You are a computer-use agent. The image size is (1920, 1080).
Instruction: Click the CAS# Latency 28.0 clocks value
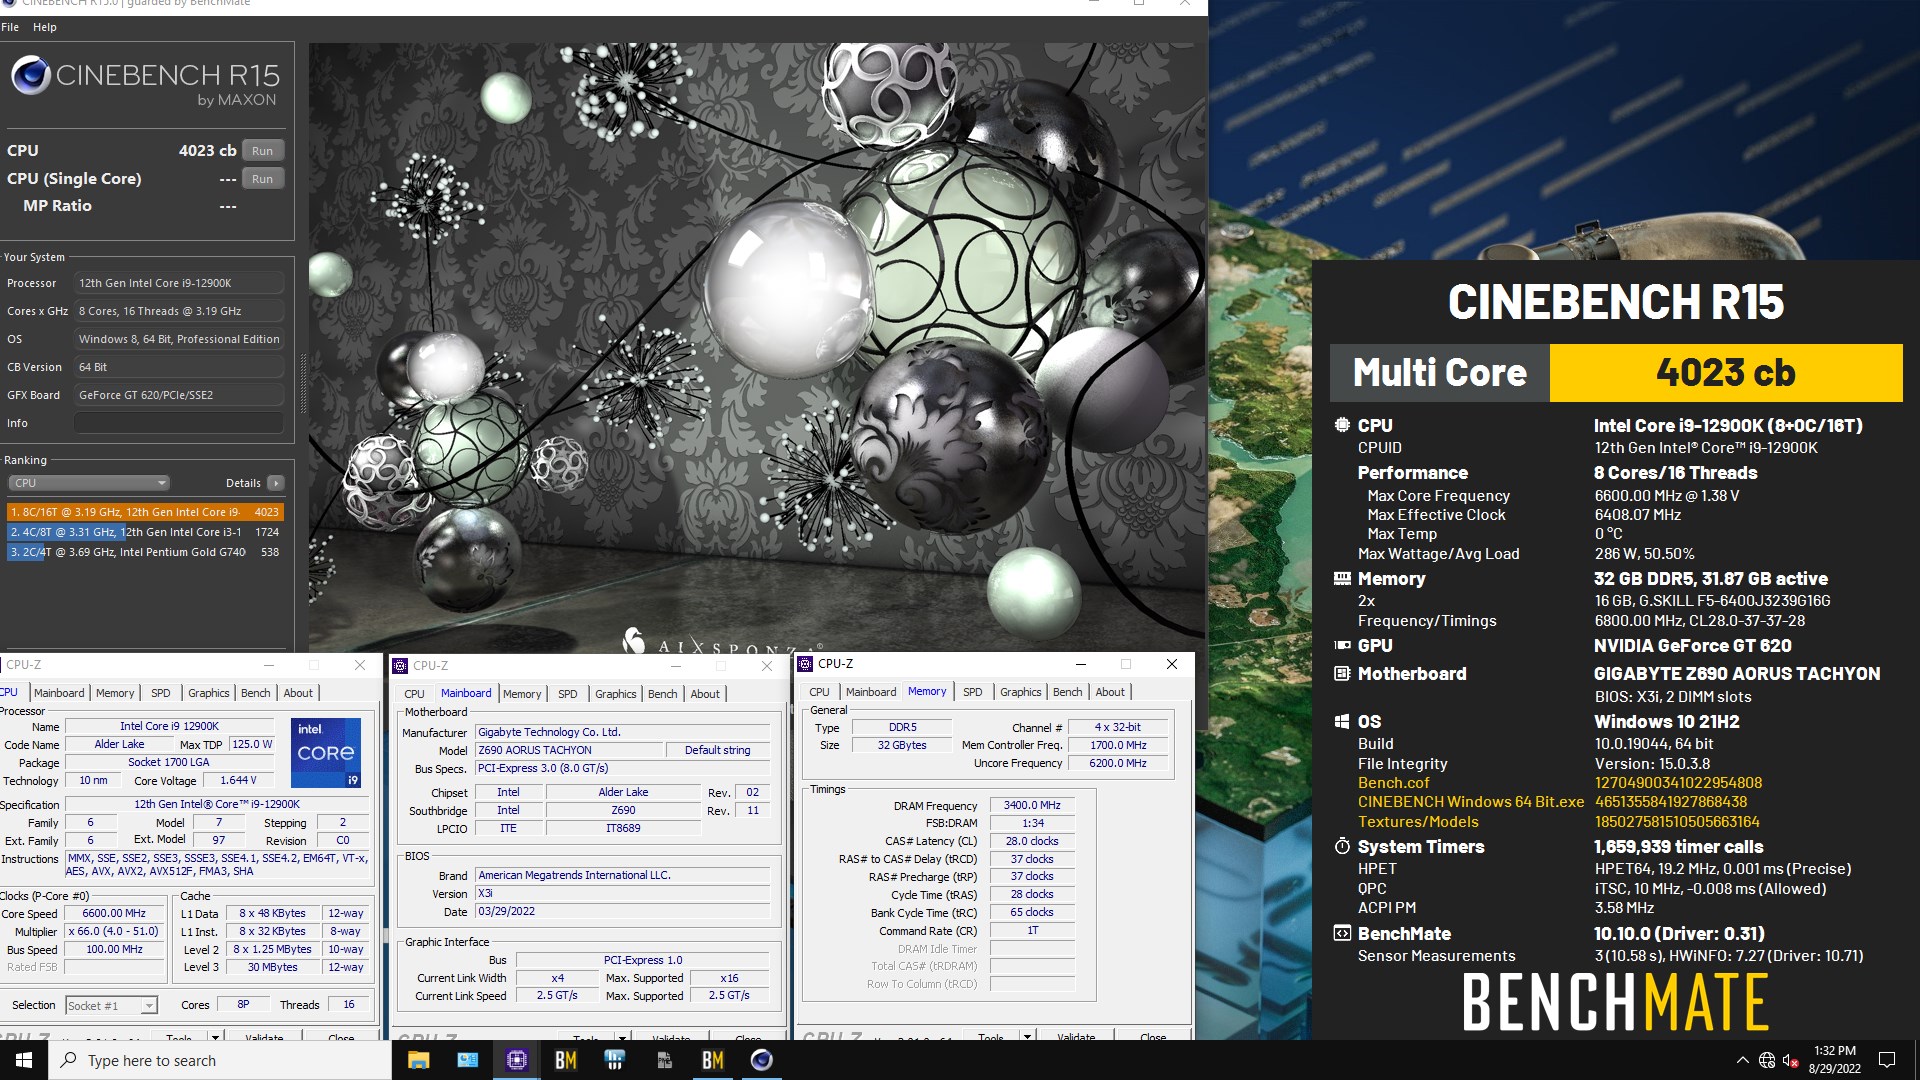(x=1032, y=841)
